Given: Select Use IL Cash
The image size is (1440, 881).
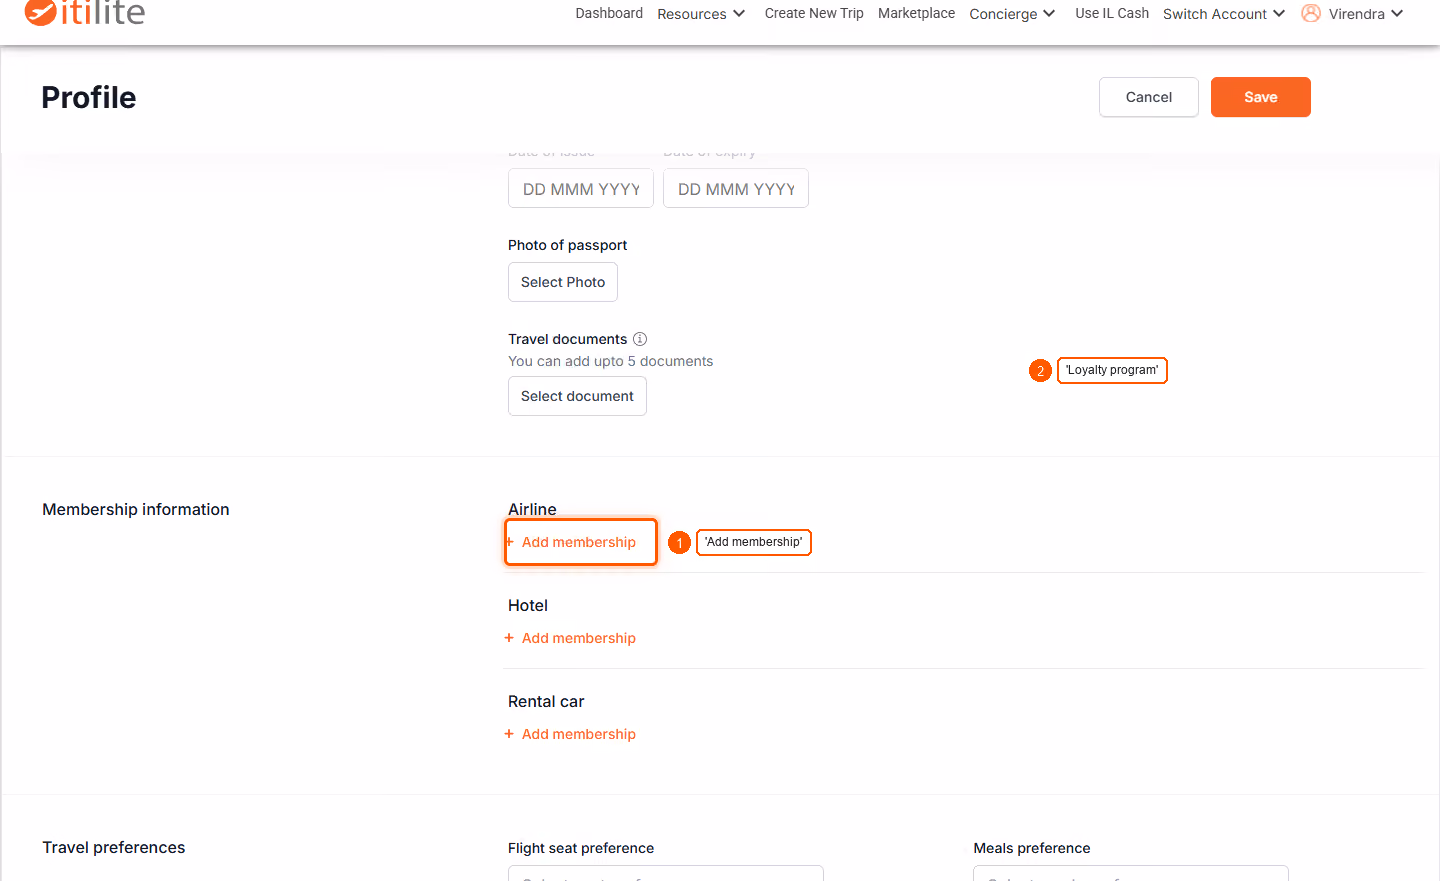Looking at the screenshot, I should 1112,13.
